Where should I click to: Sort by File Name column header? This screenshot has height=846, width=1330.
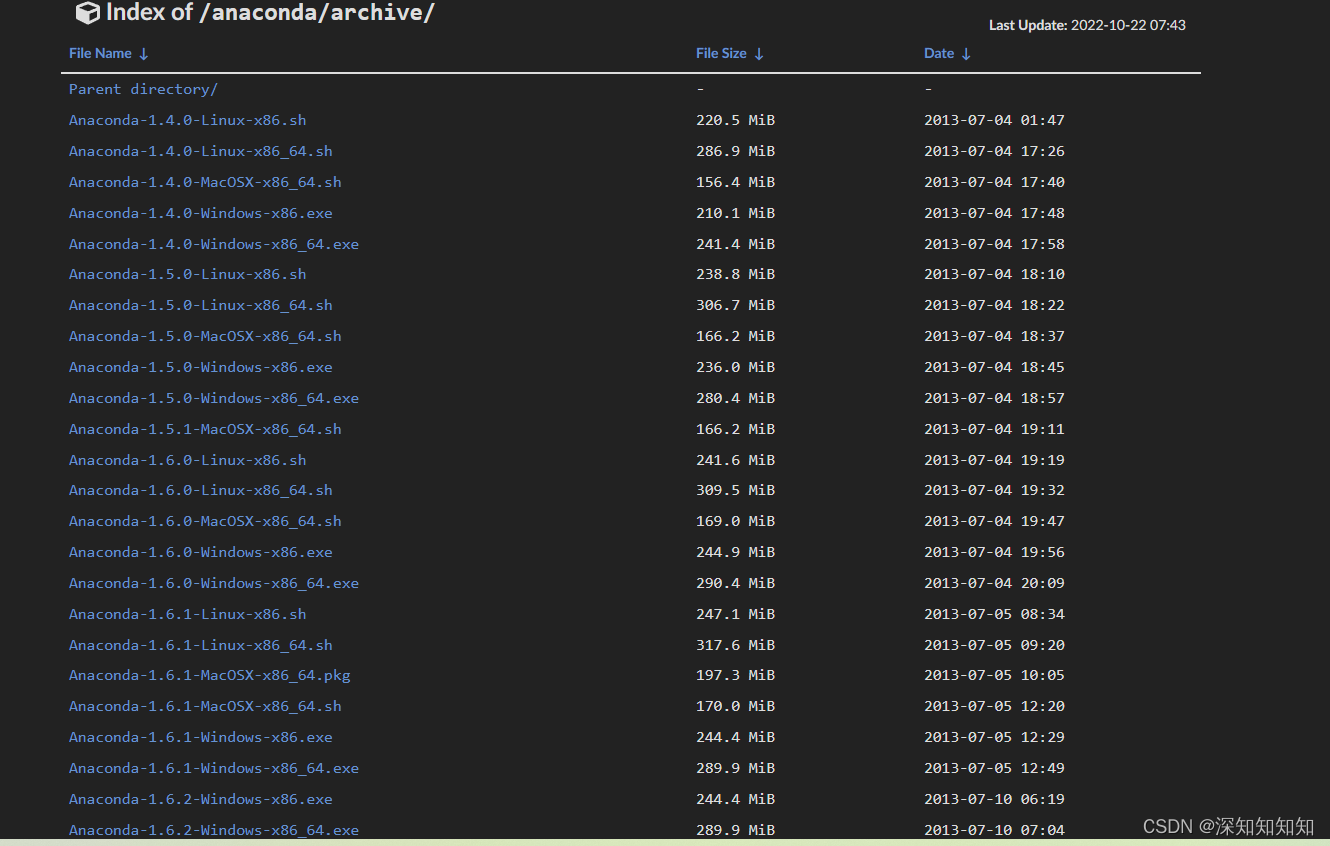pyautogui.click(x=109, y=54)
